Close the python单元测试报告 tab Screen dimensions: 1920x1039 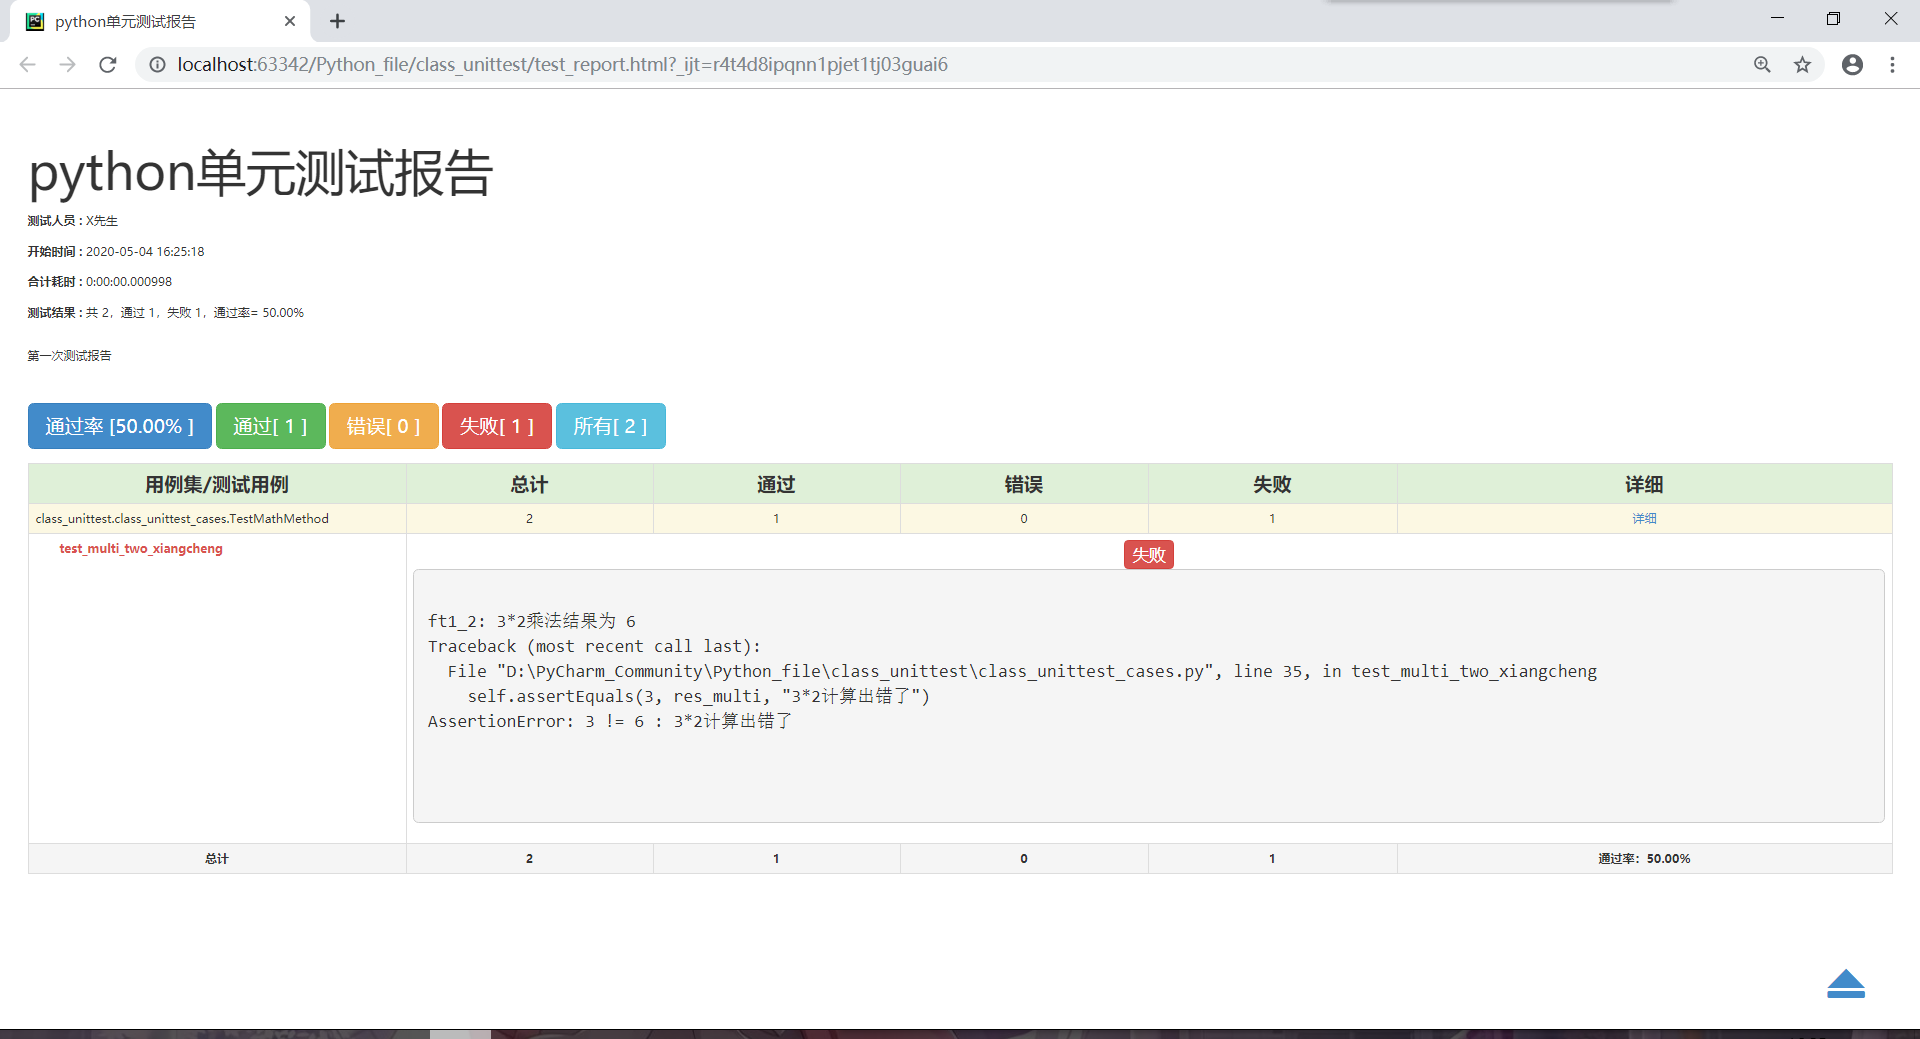click(x=290, y=21)
